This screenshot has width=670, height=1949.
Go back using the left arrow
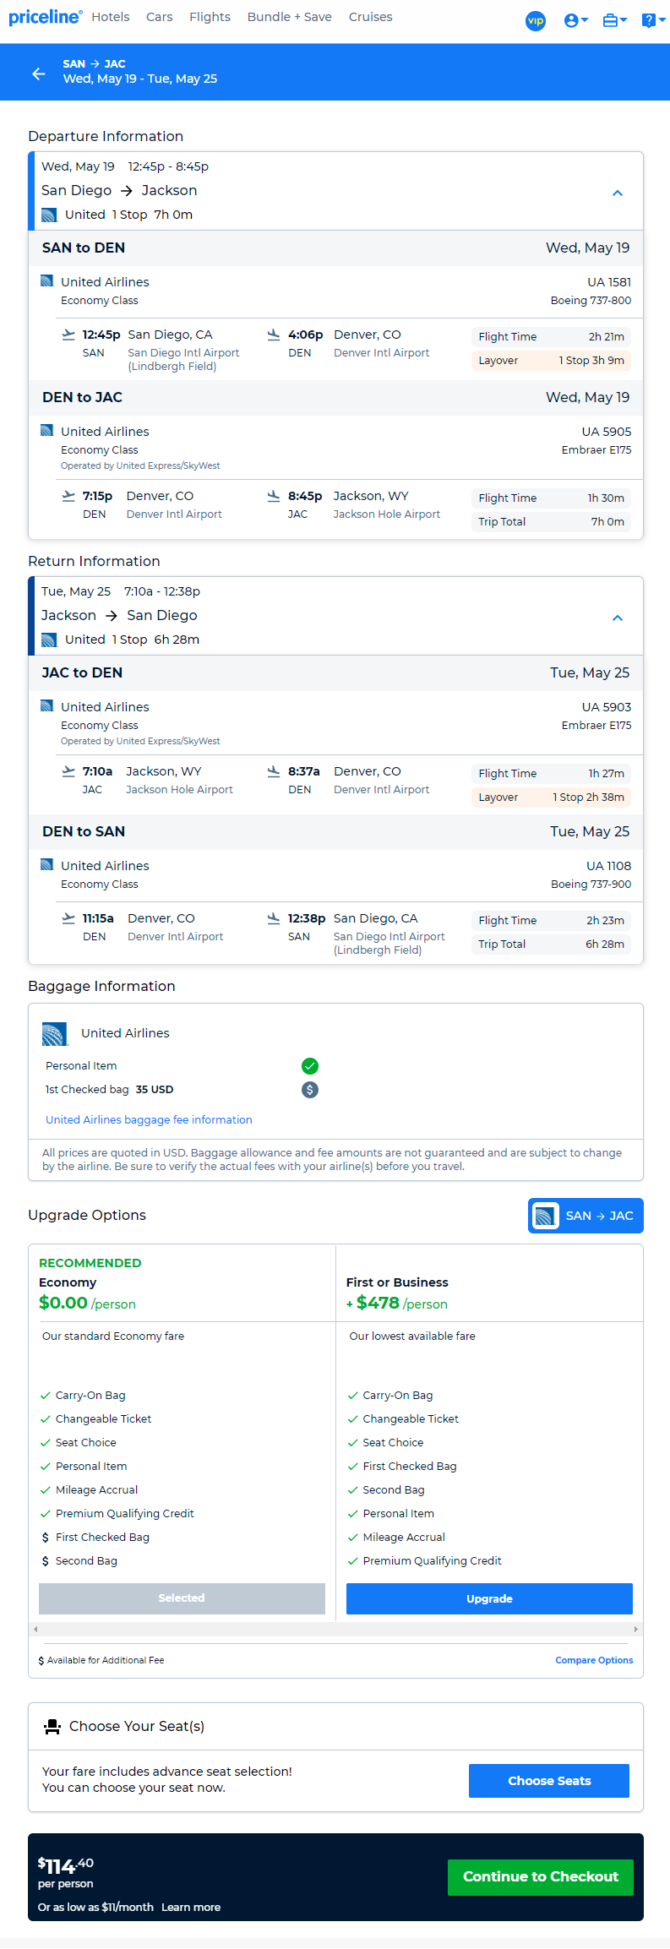click(38, 73)
